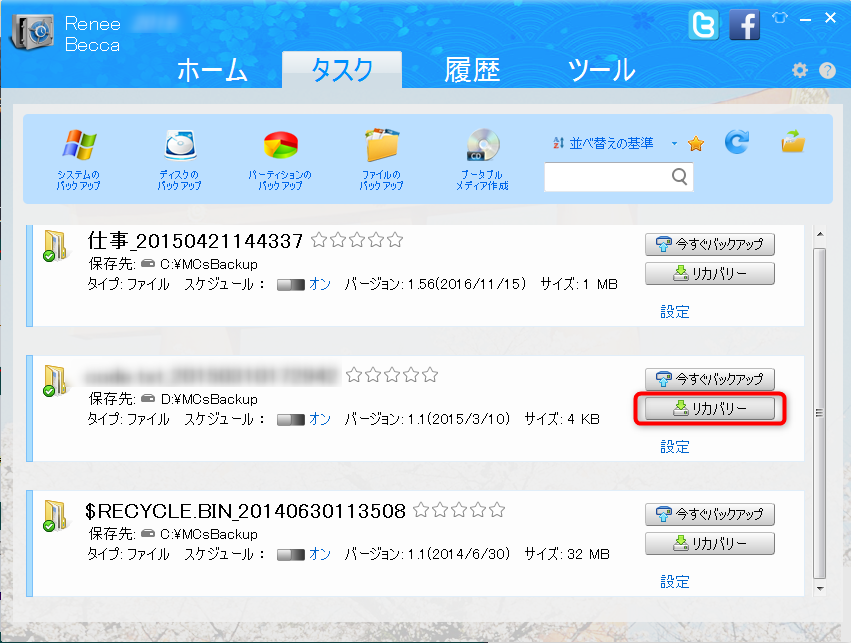Open the Twitter share icon
This screenshot has height=643, width=851.
[x=704, y=24]
